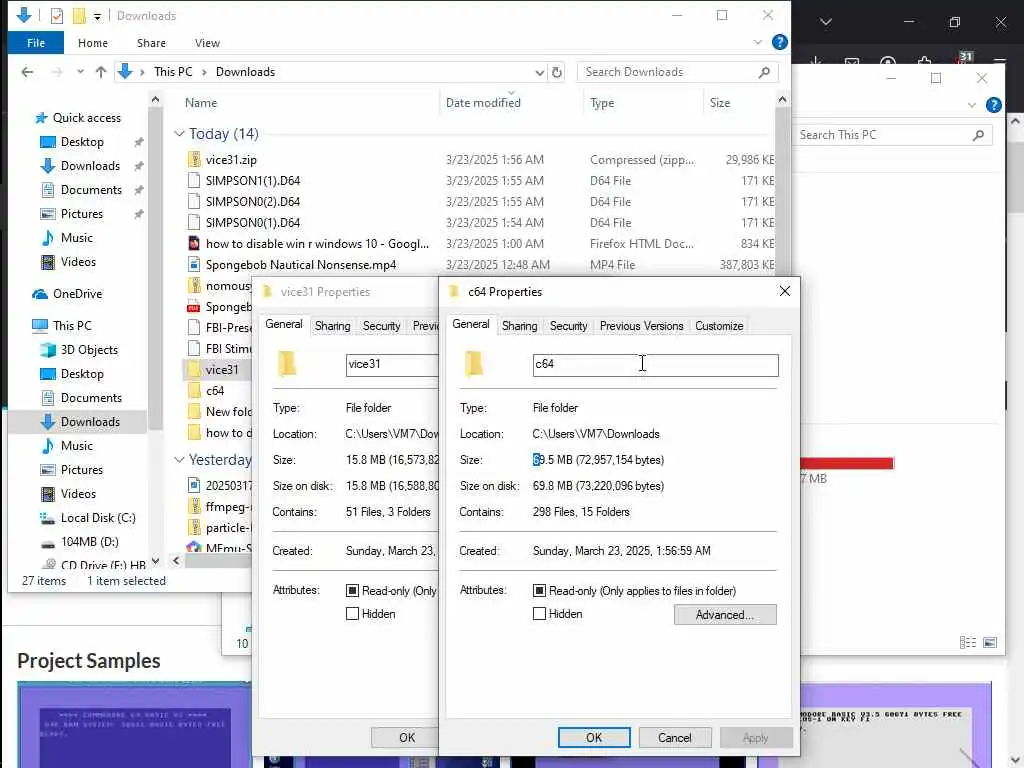The width and height of the screenshot is (1024, 768).
Task: Select Sharing tab in vice31 Properties
Action: coord(332,326)
